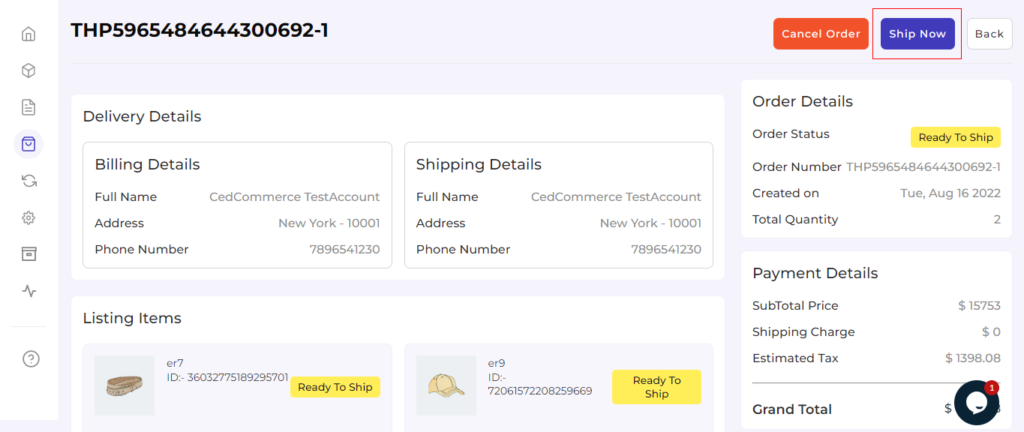The width and height of the screenshot is (1024, 432).
Task: Click the er7 item Ready To Ship badge
Action: pyautogui.click(x=335, y=387)
